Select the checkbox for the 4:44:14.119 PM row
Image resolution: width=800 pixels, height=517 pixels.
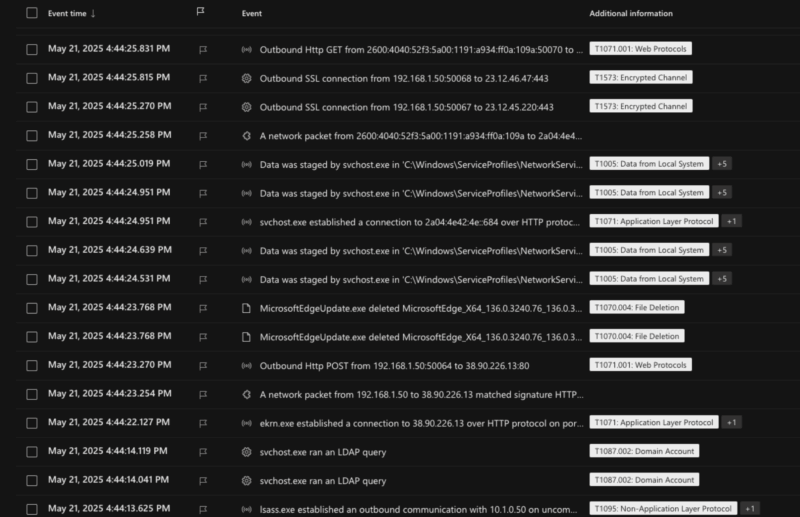coord(32,452)
